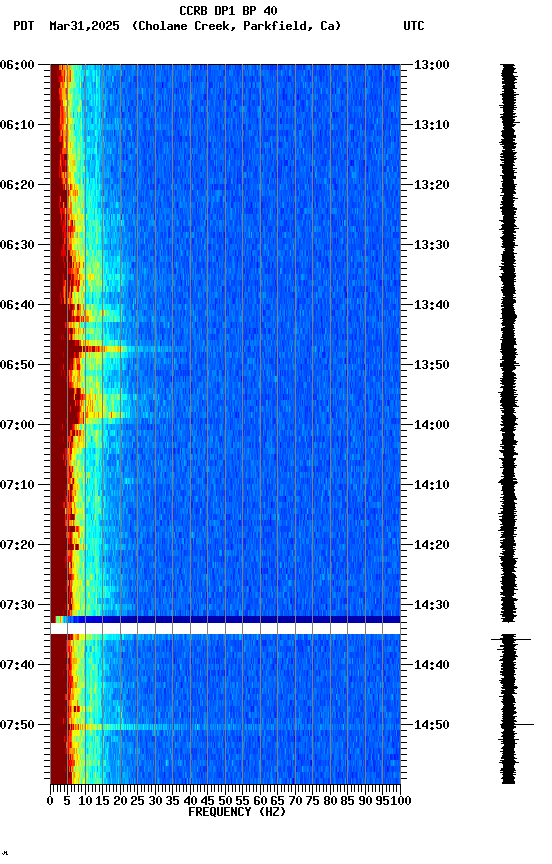552x864 pixels.
Task: Click the title text 'CCRB DP1 BP 40'
Action: 228,11
